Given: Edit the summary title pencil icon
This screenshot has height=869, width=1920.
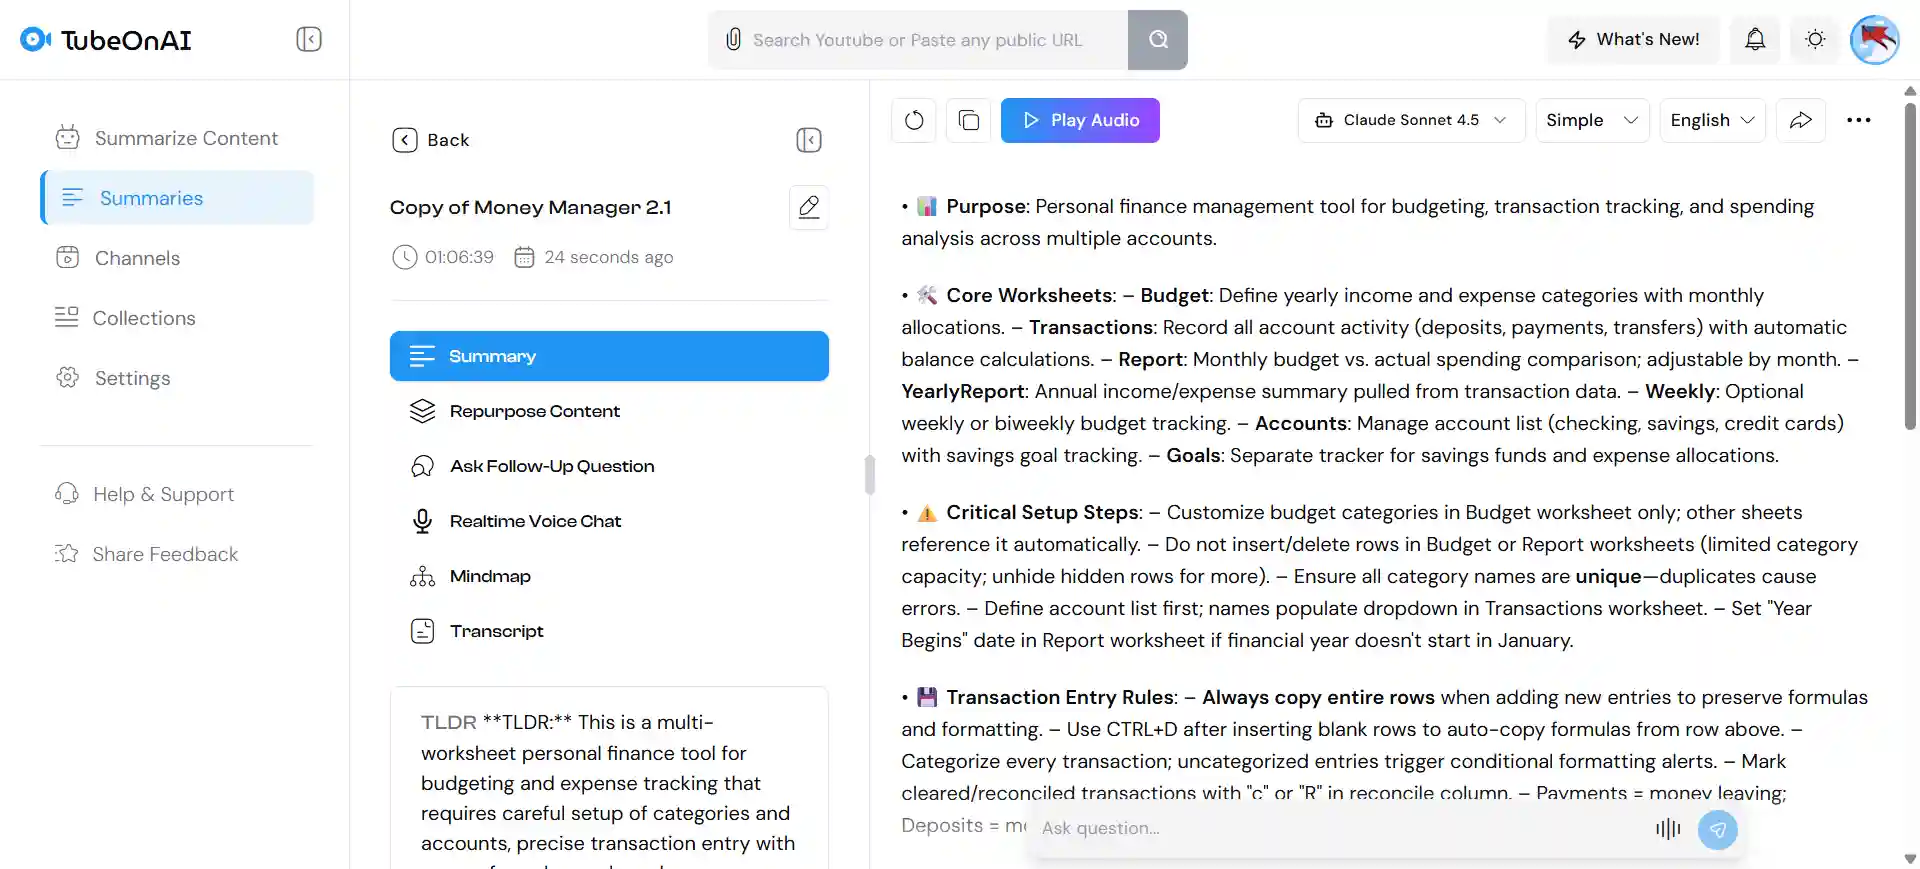Looking at the screenshot, I should (809, 207).
